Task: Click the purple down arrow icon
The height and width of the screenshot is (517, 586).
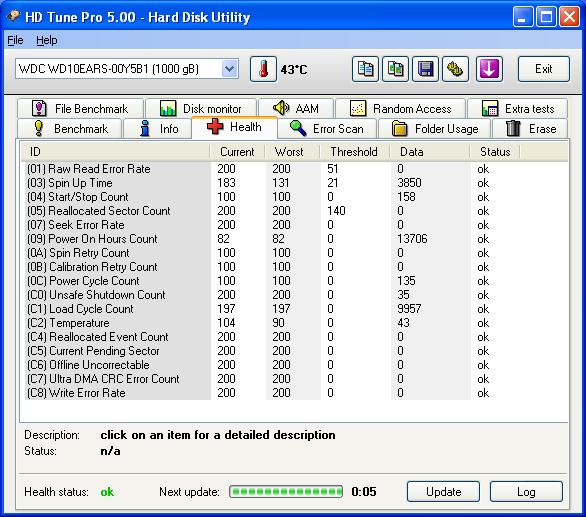Action: (x=489, y=69)
